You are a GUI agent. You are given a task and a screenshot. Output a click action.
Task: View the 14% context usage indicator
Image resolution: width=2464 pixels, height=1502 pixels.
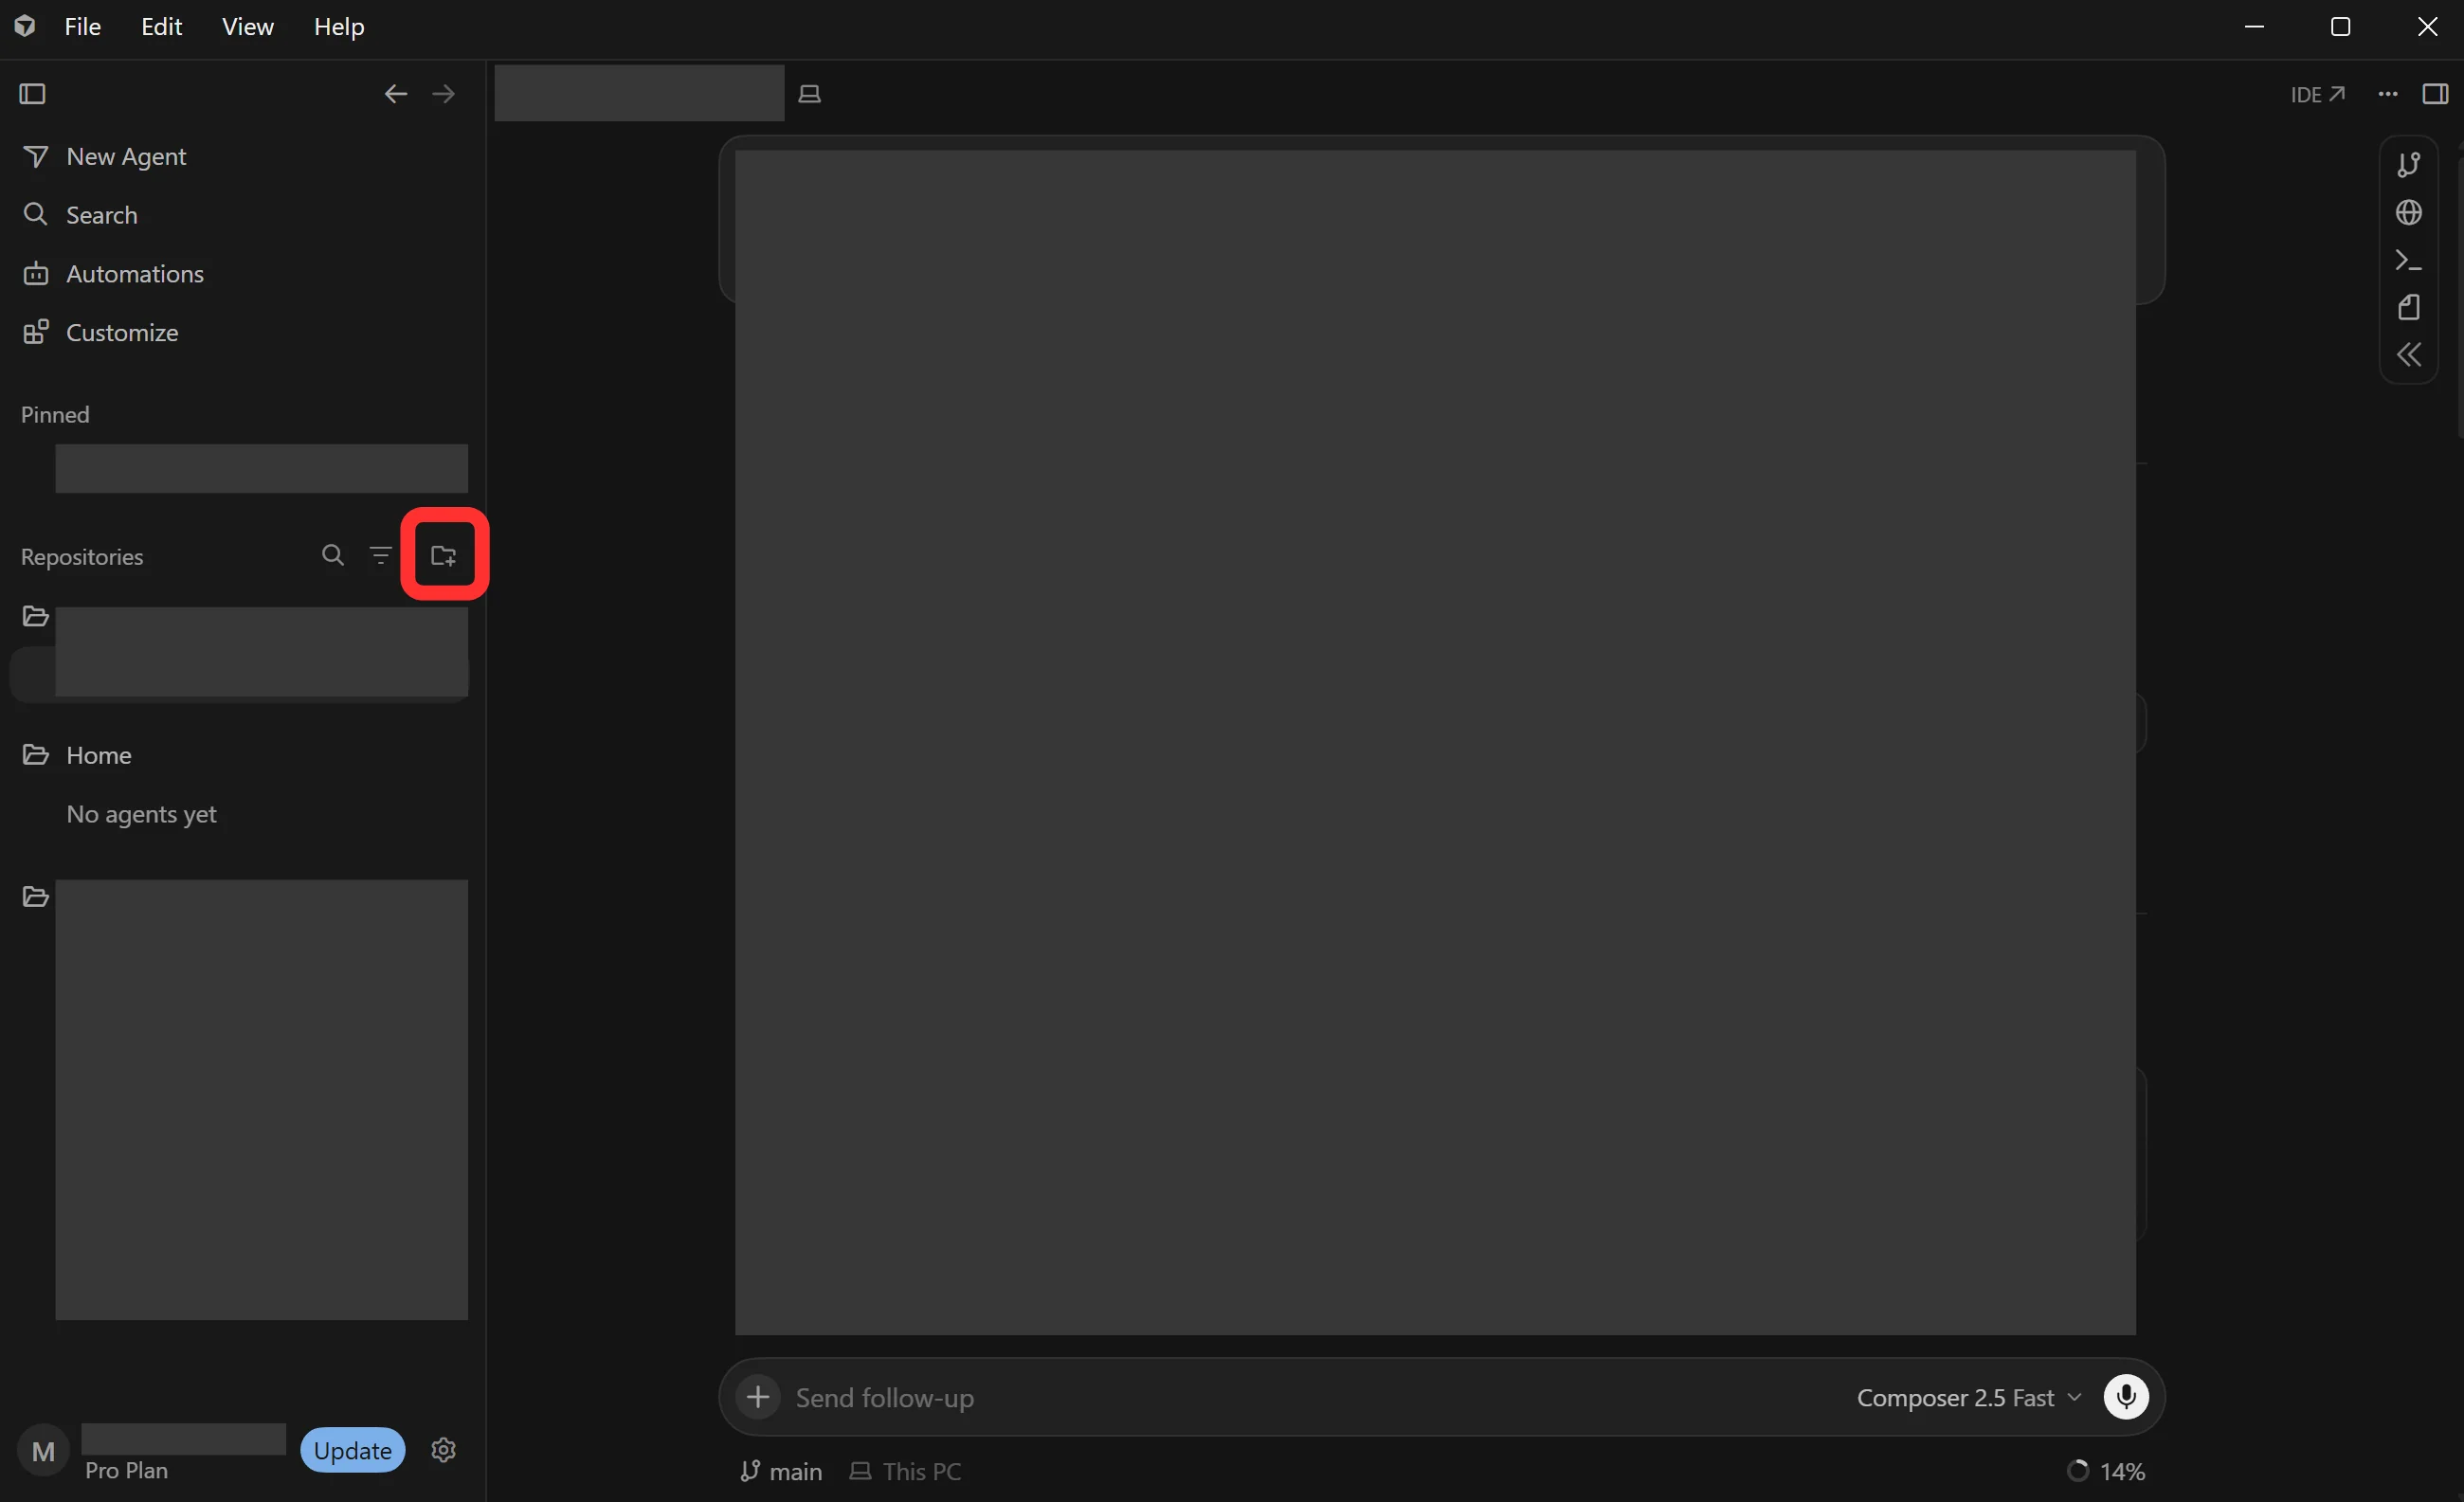pyautogui.click(x=2106, y=1471)
